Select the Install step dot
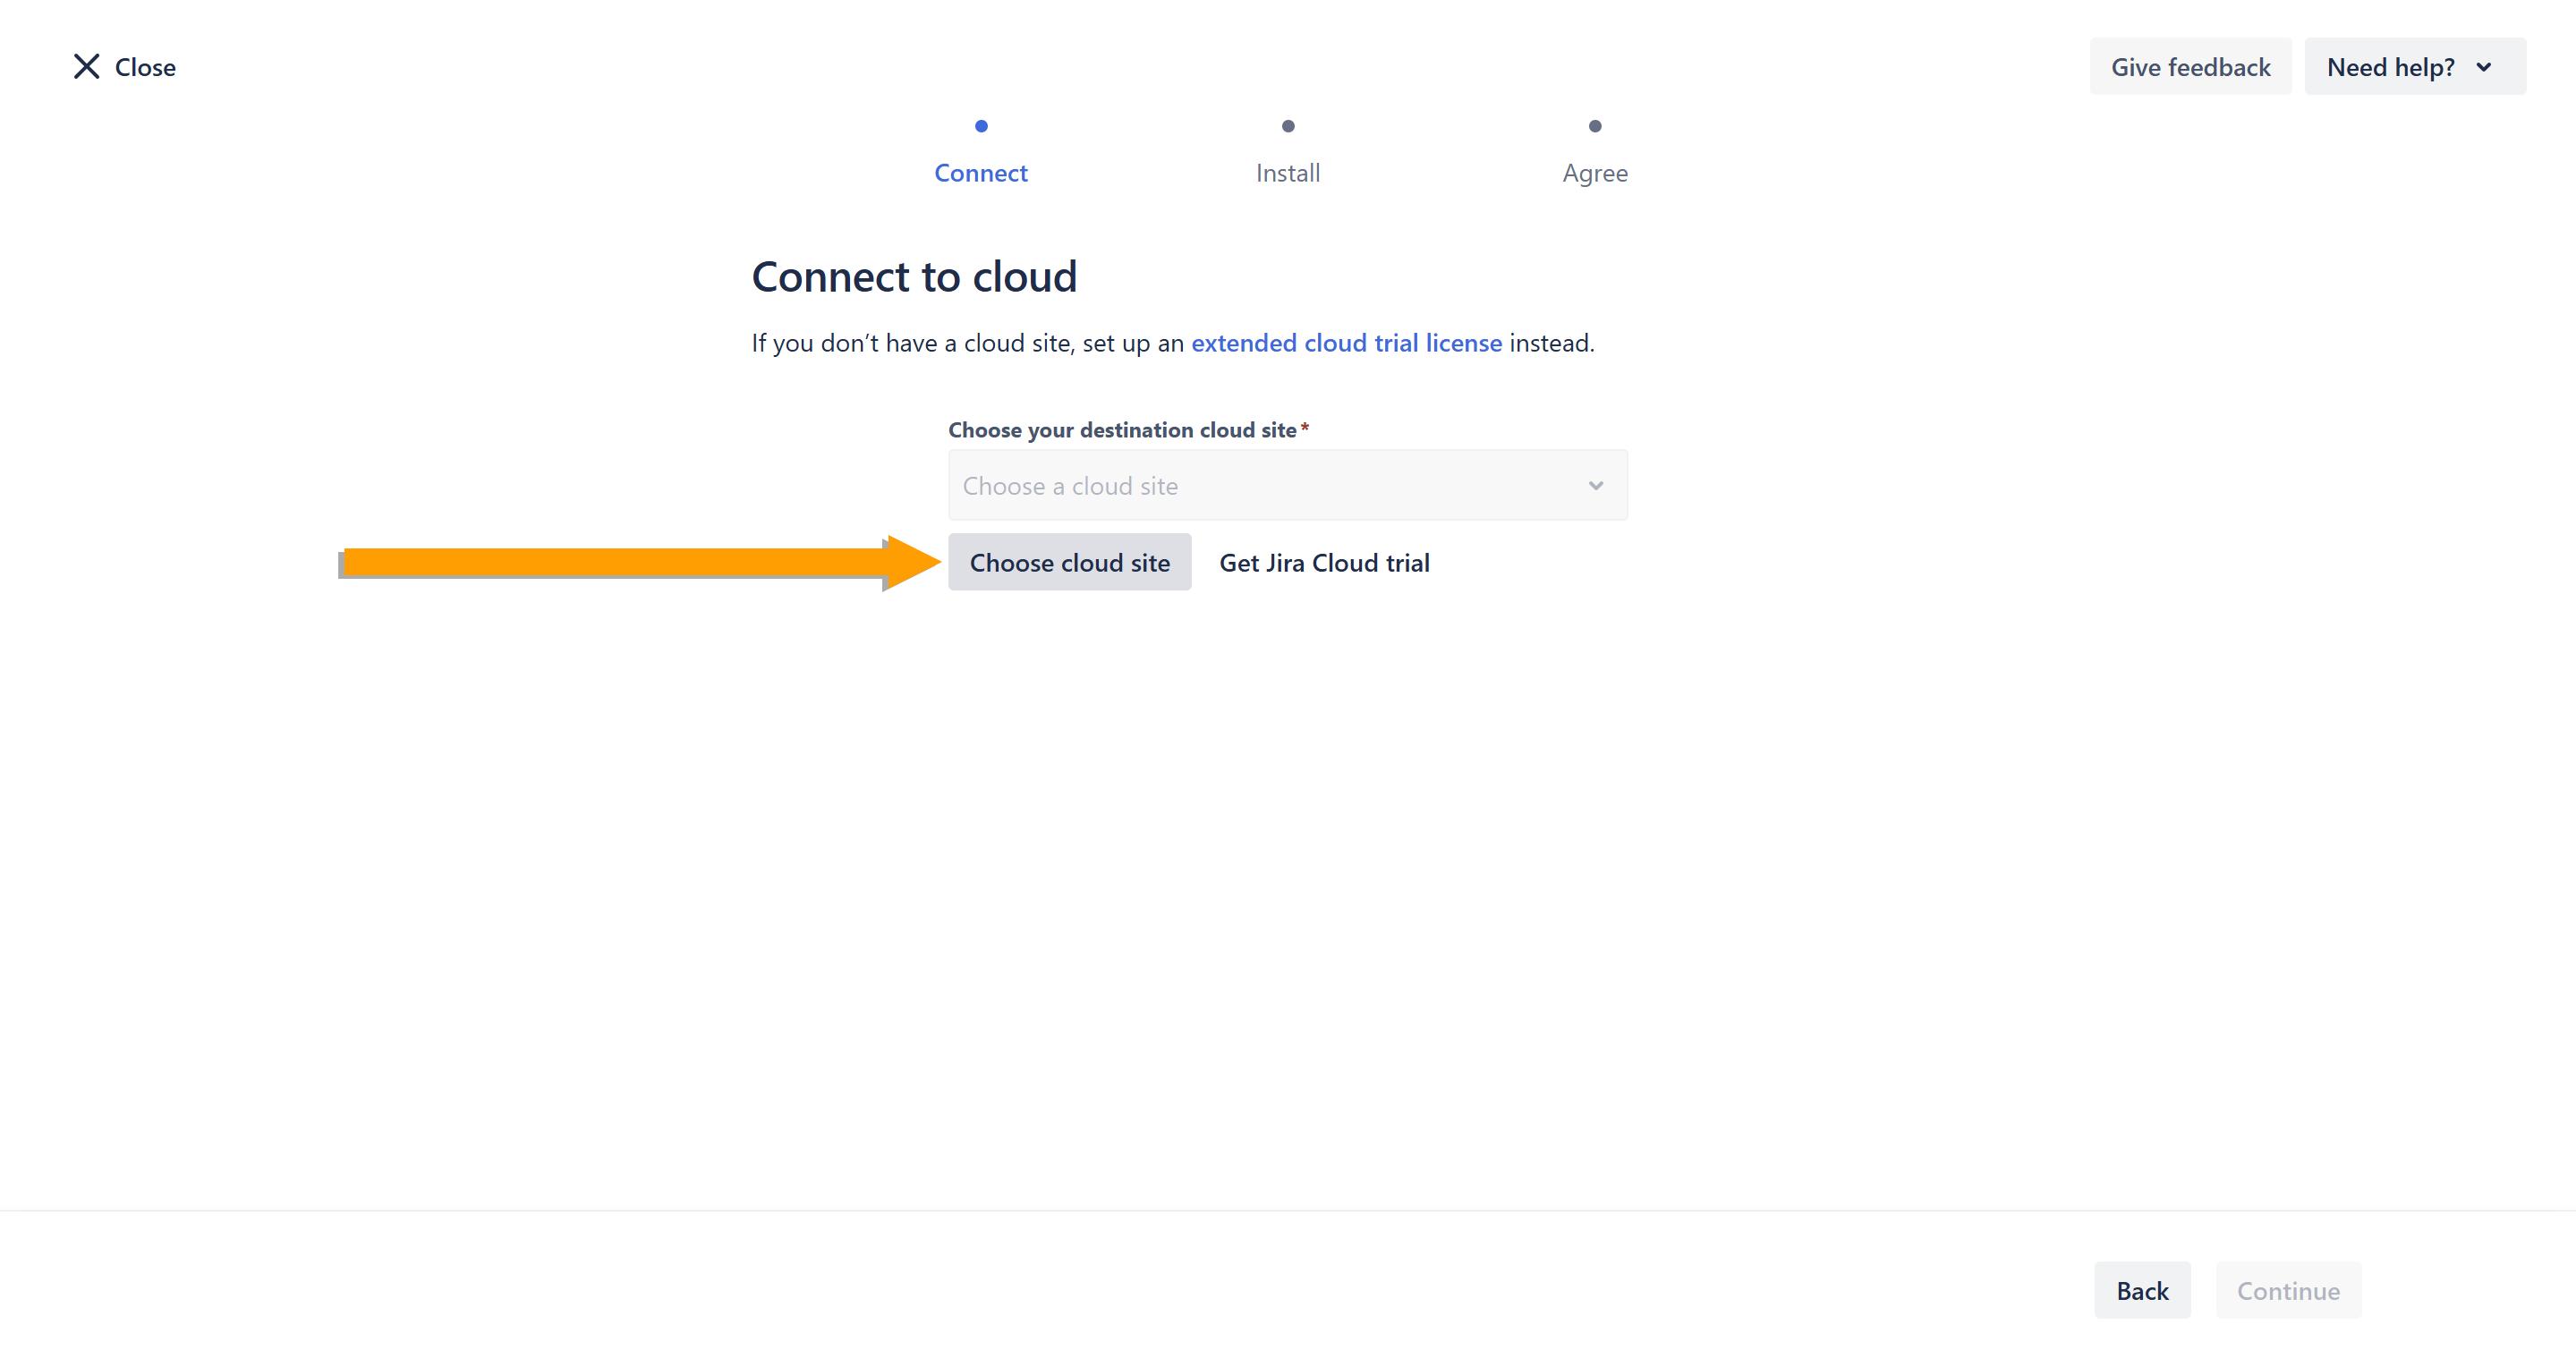This screenshot has width=2576, height=1367. [x=1288, y=126]
